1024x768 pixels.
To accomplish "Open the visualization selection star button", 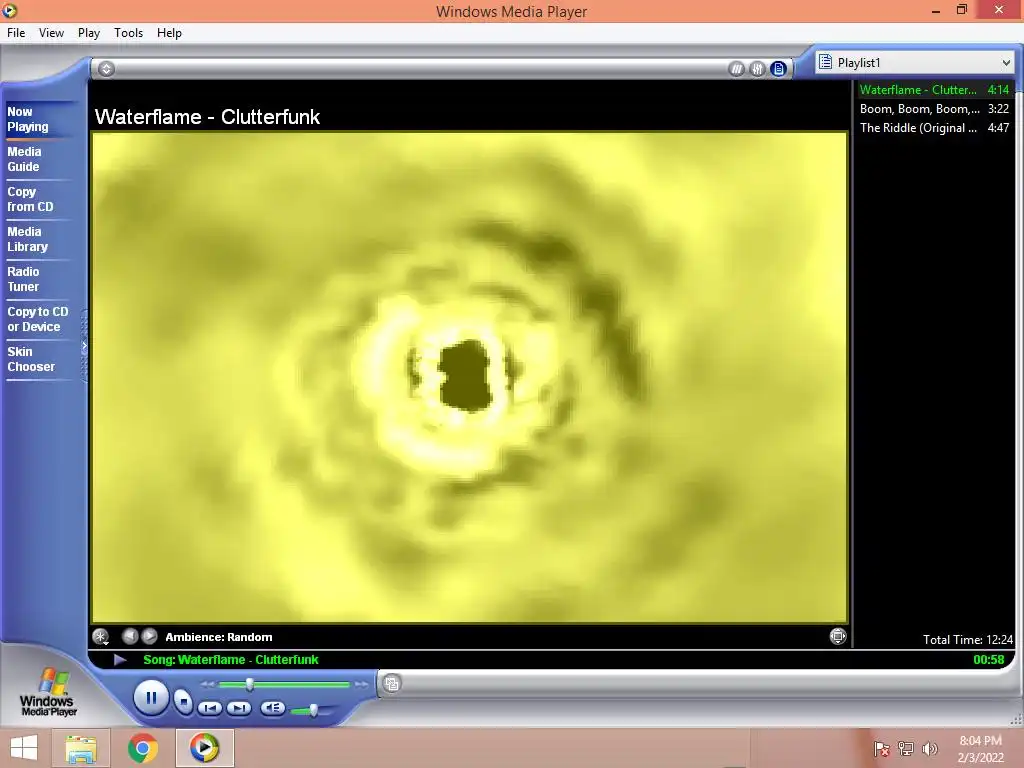I will (x=101, y=636).
